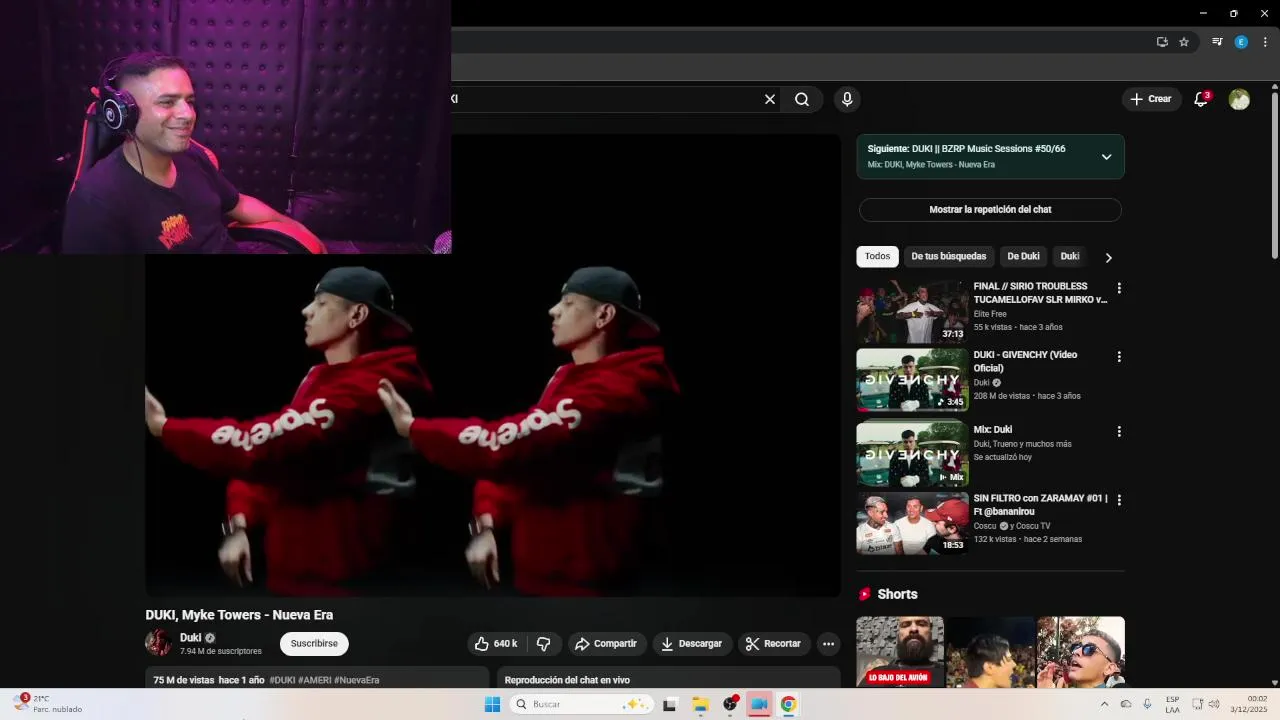Open options for SIN FILTRO con ZARAMAY

pyautogui.click(x=1119, y=500)
